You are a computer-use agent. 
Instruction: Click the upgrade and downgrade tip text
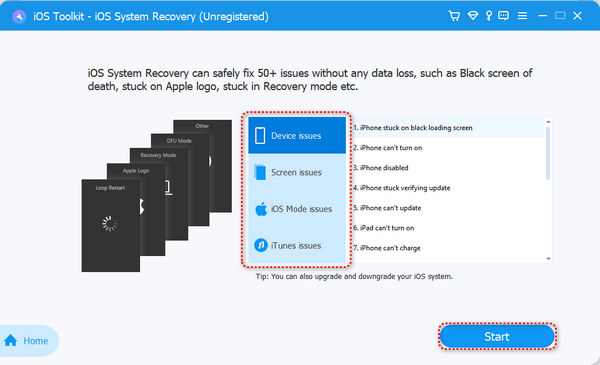(354, 276)
